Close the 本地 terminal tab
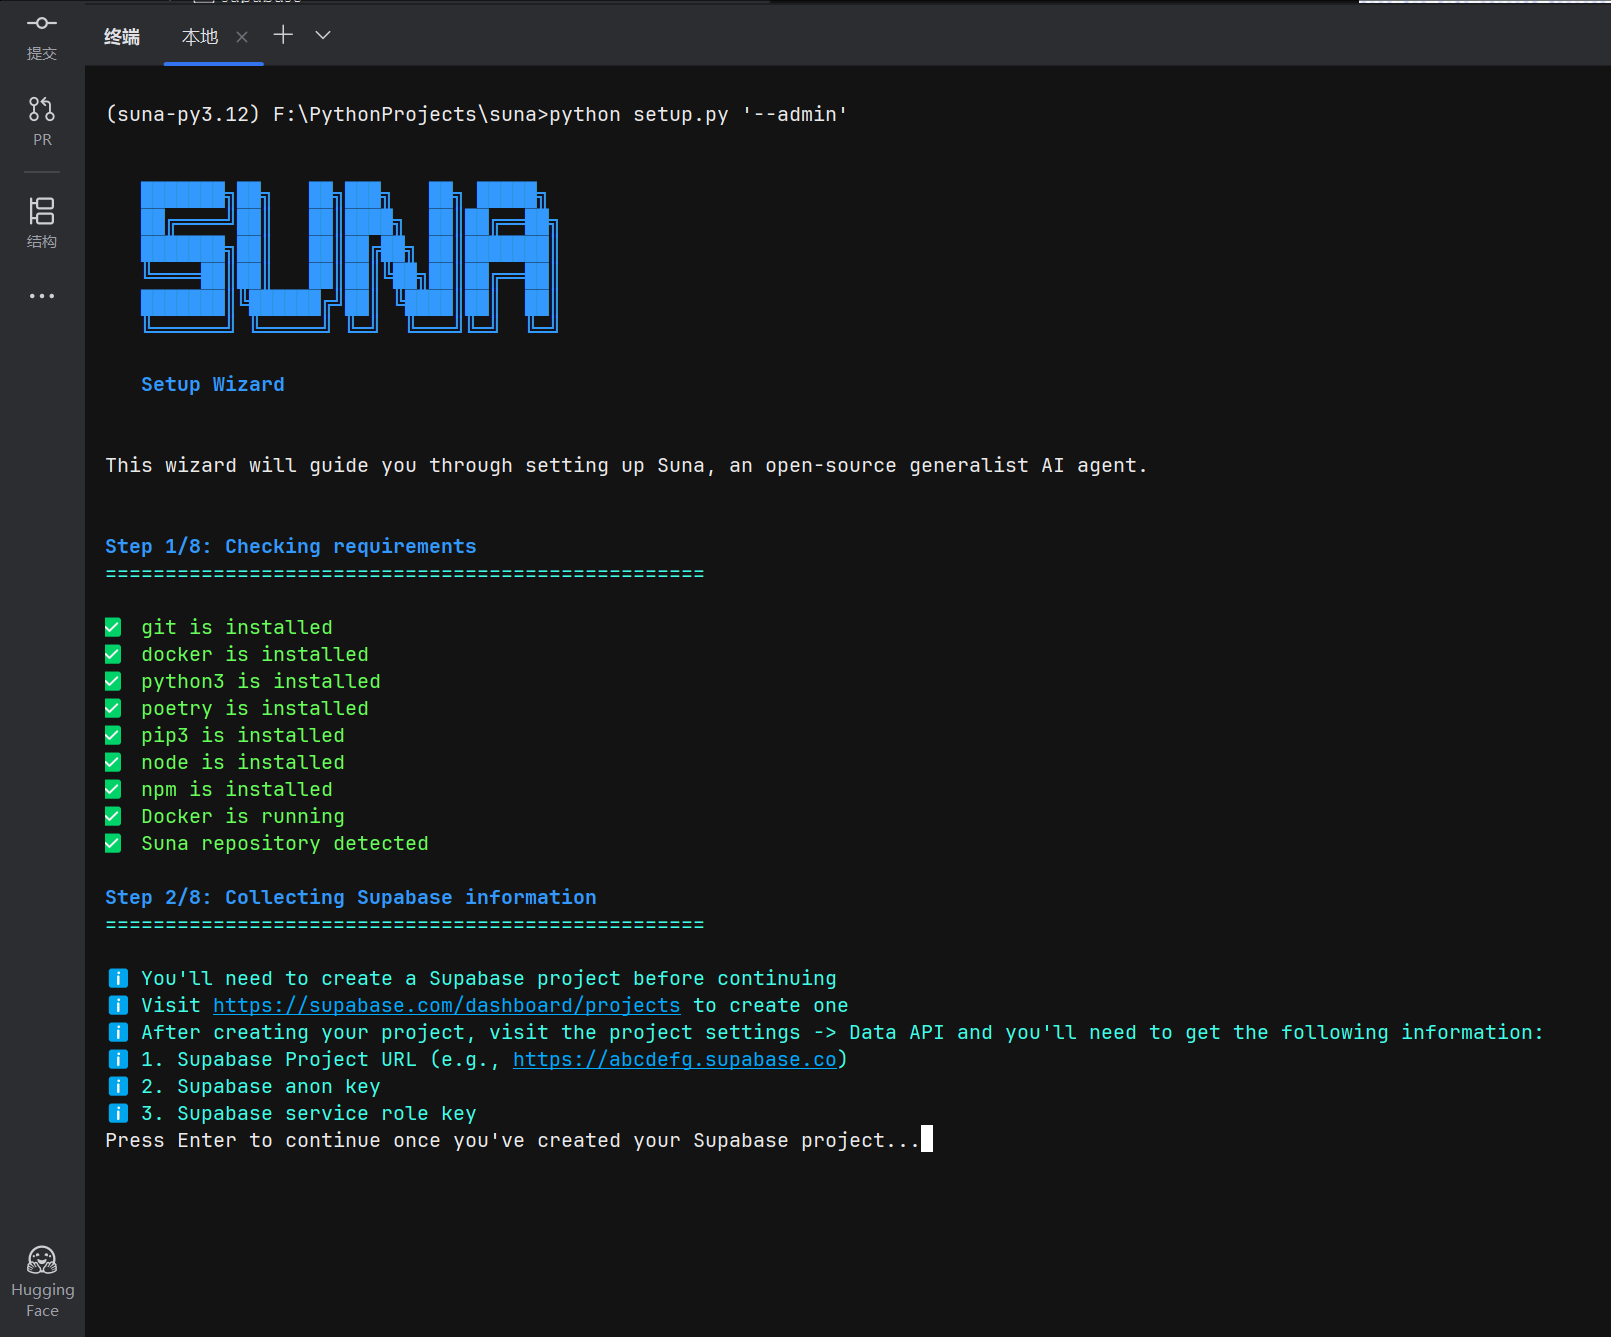 (241, 37)
